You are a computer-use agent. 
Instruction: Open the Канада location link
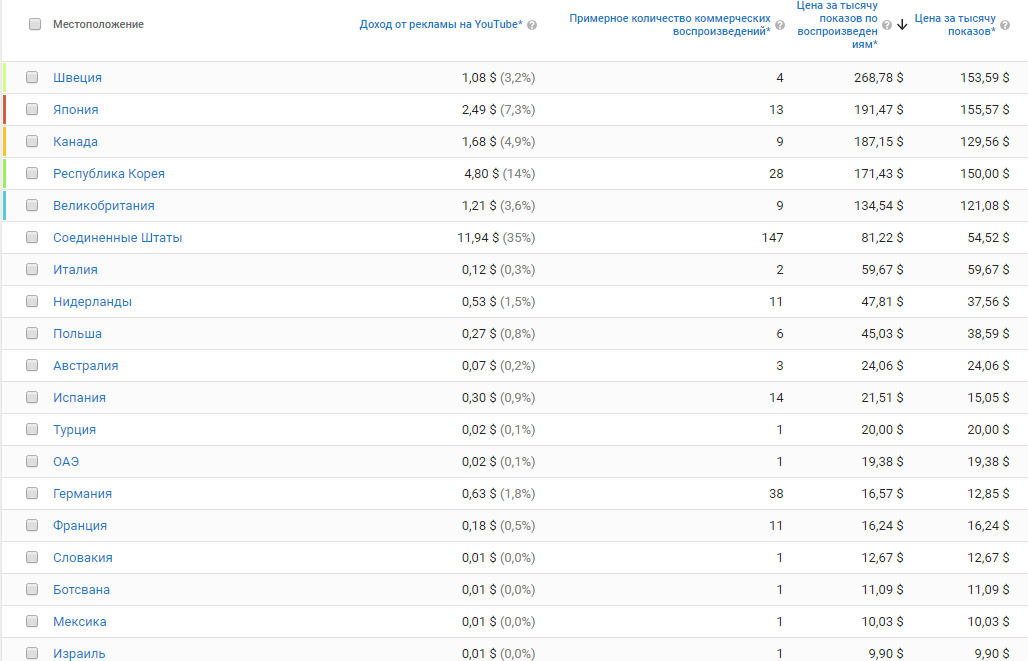(75, 142)
